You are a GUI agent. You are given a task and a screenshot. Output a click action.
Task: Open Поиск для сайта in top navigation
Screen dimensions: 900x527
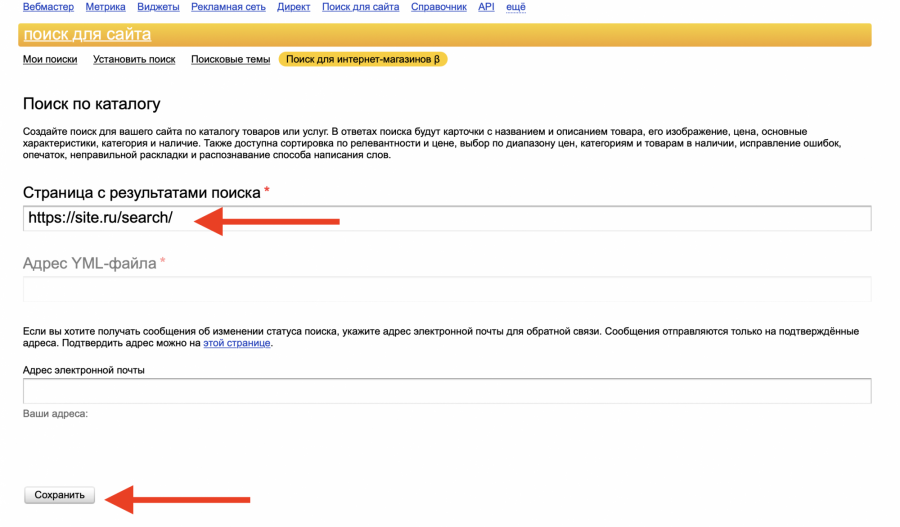[360, 7]
